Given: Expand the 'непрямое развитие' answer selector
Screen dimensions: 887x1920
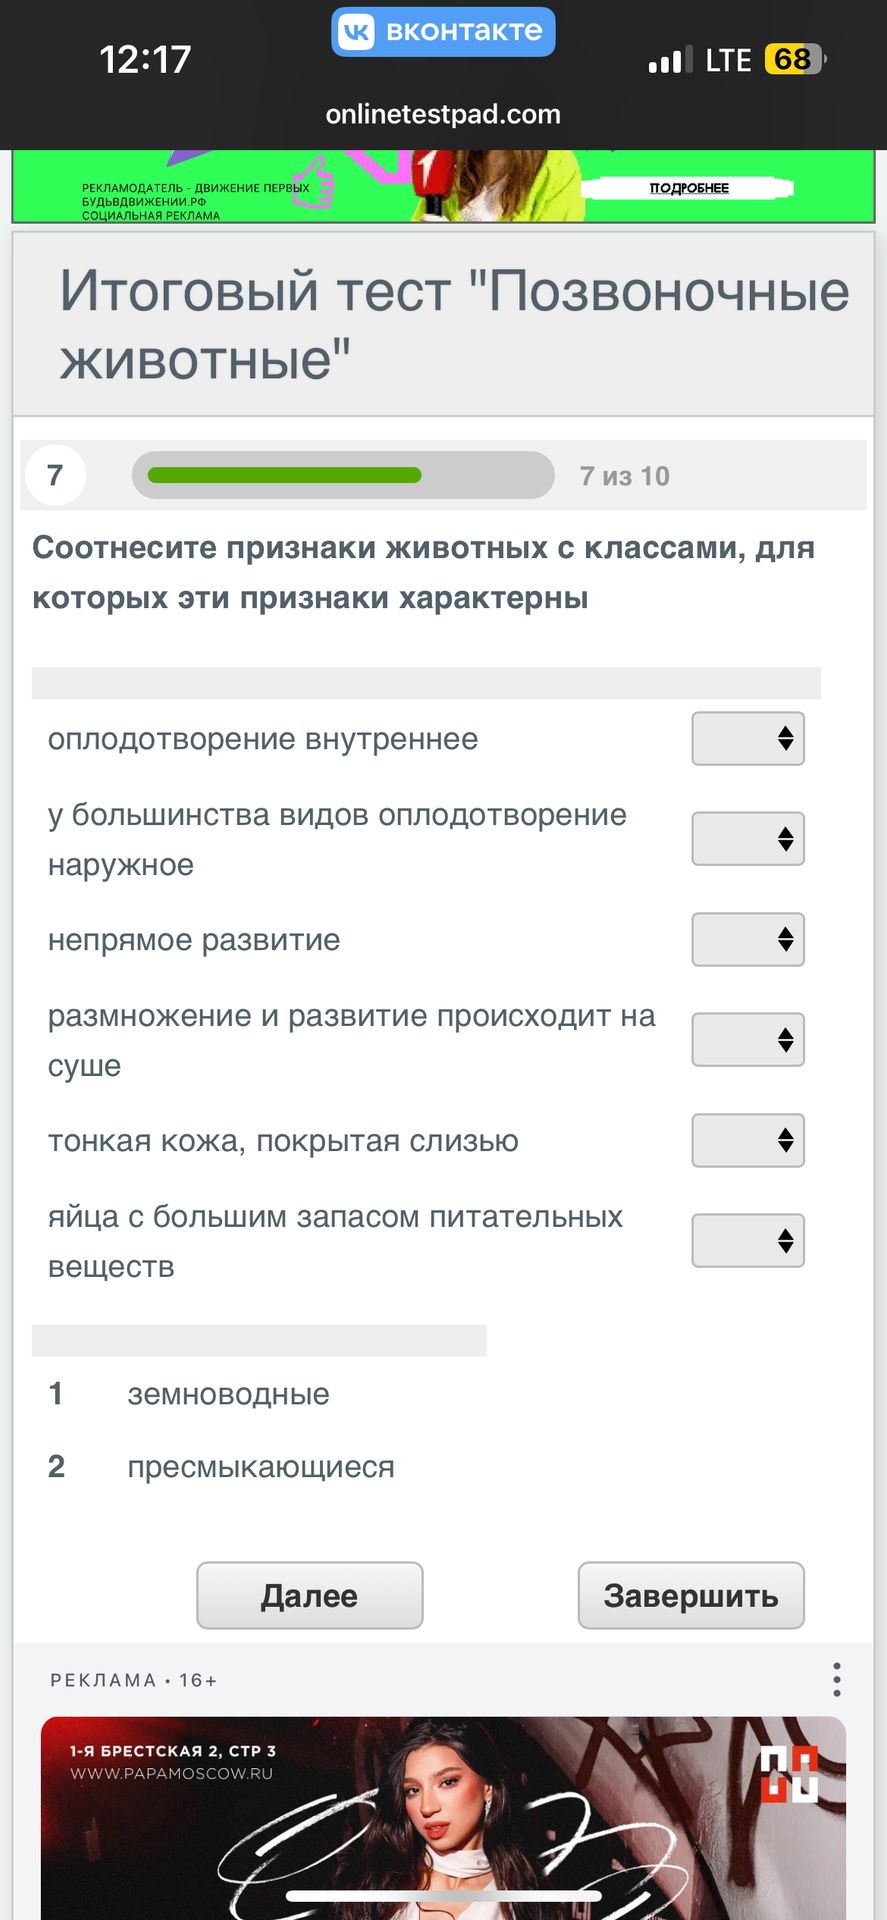Looking at the screenshot, I should coord(748,940).
